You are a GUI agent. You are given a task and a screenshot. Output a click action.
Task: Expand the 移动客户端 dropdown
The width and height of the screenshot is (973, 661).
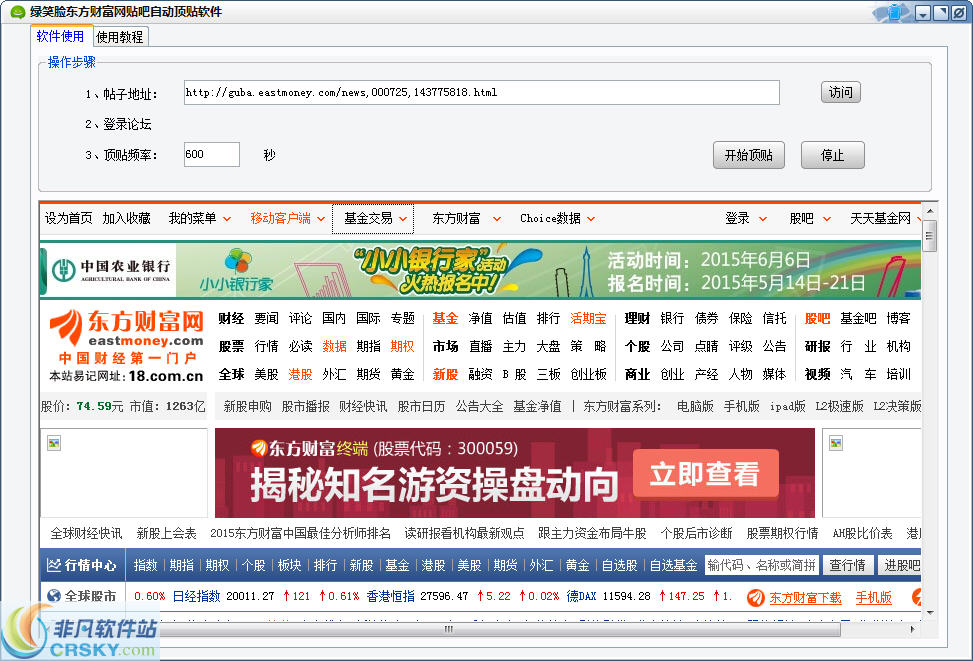[x=287, y=218]
